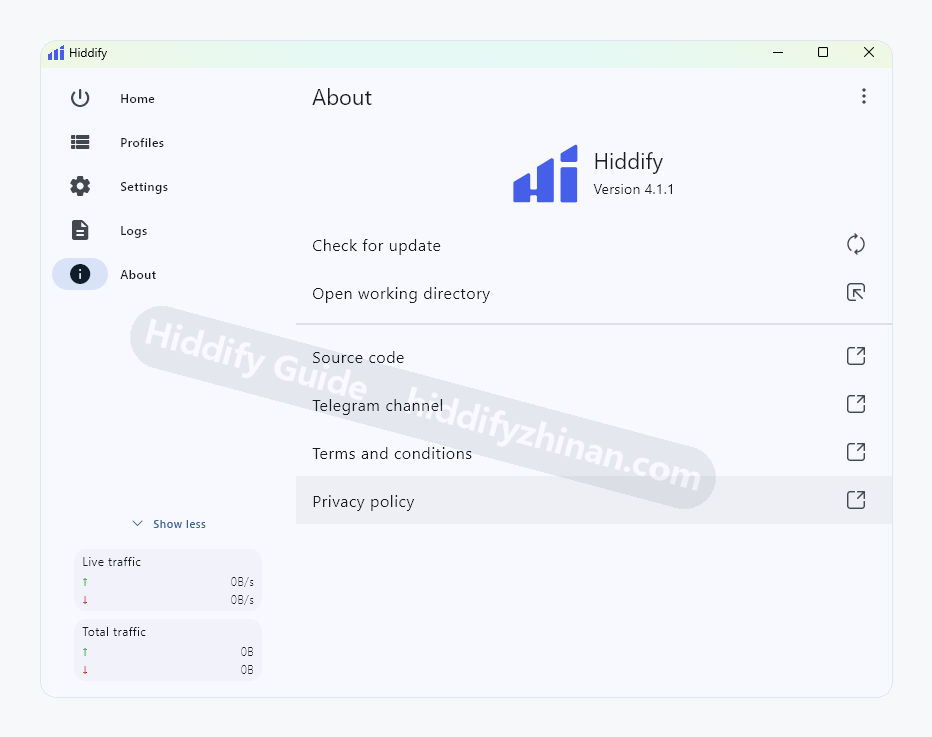932x737 pixels.
Task: Close the Hiddify window
Action: 869,52
